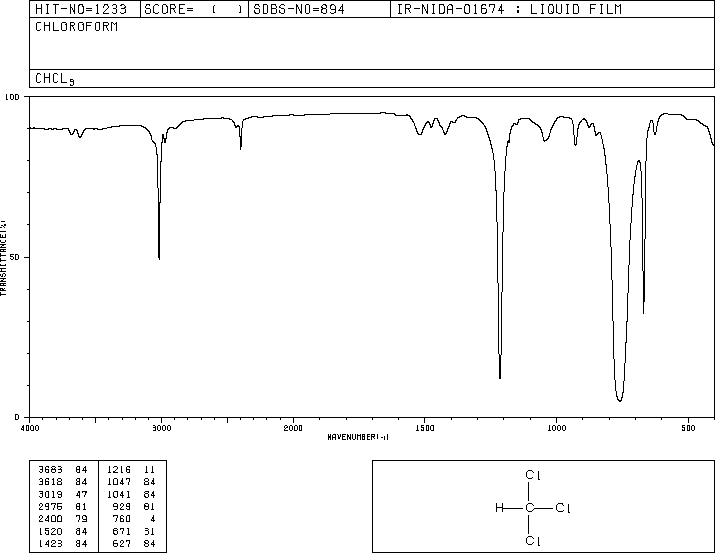Click the deepest spectrum peak bottom near 760

pyautogui.click(x=619, y=400)
